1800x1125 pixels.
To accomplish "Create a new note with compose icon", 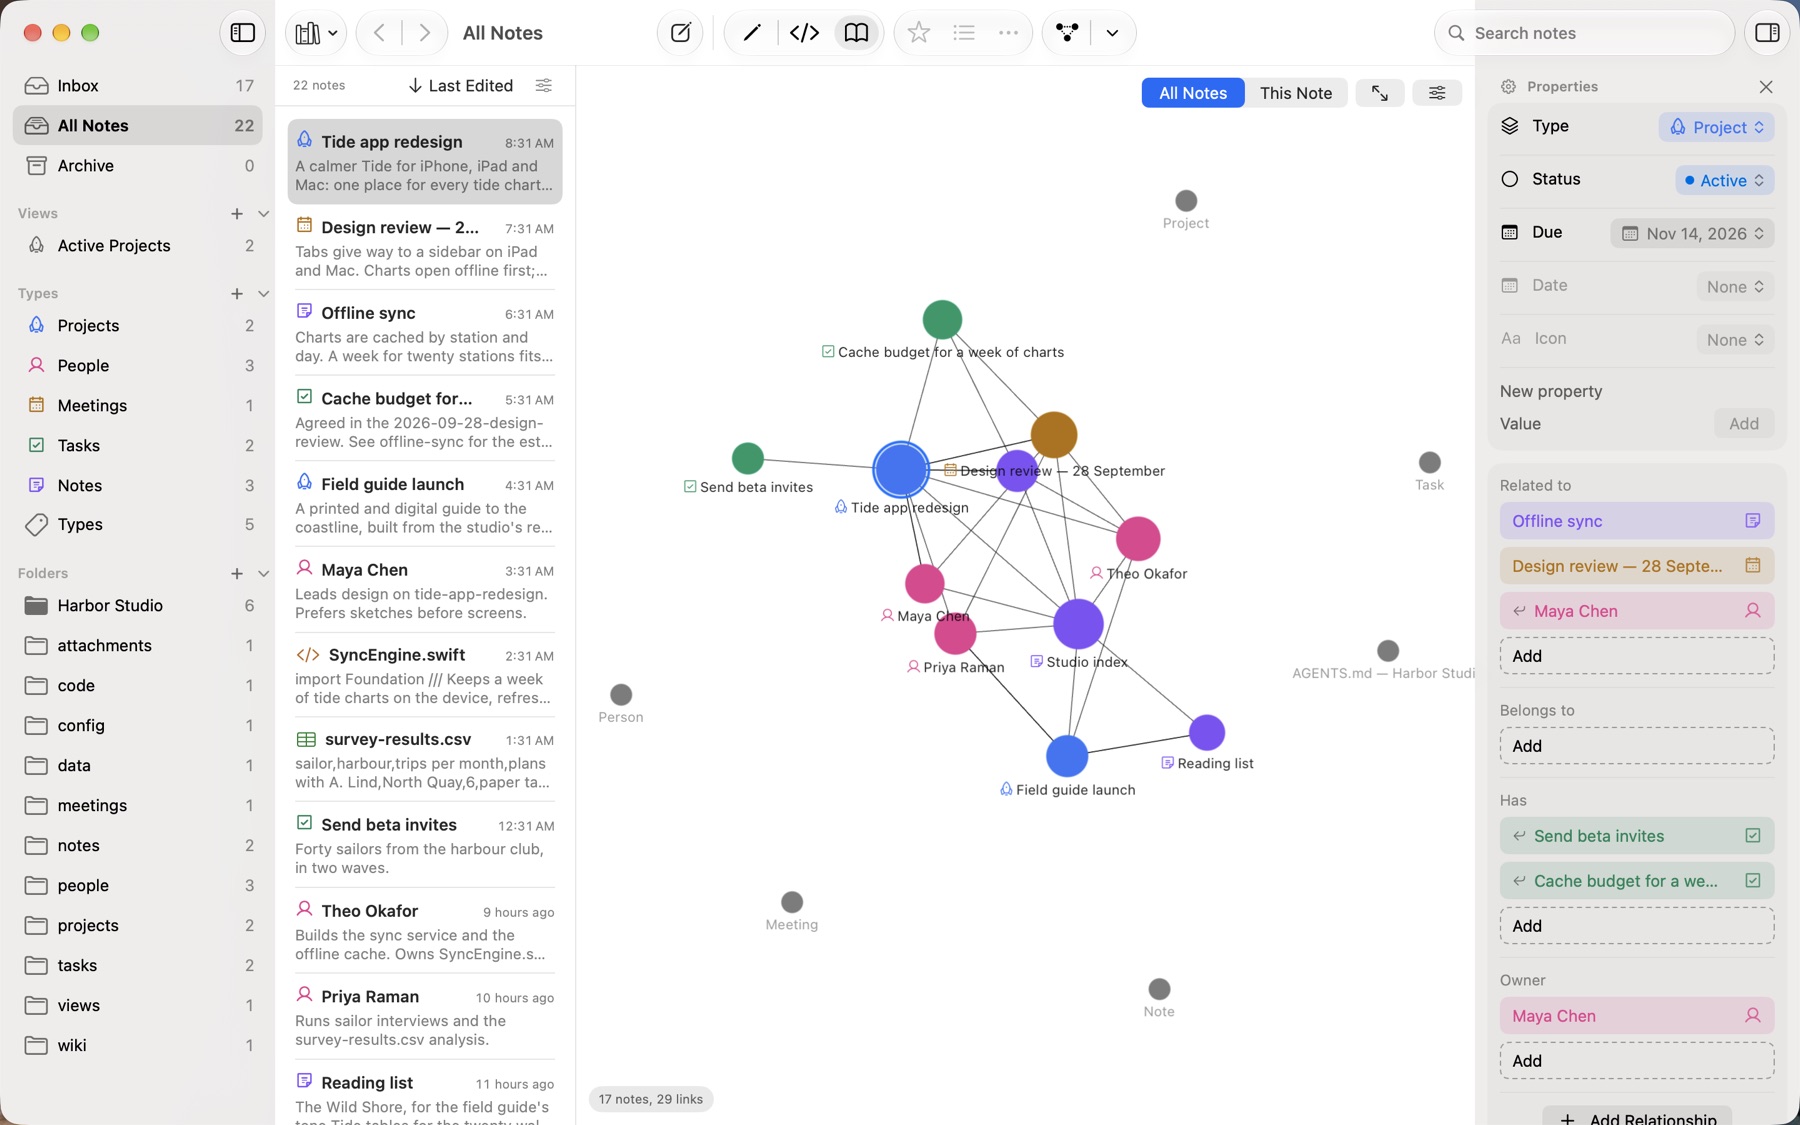I will pyautogui.click(x=680, y=33).
